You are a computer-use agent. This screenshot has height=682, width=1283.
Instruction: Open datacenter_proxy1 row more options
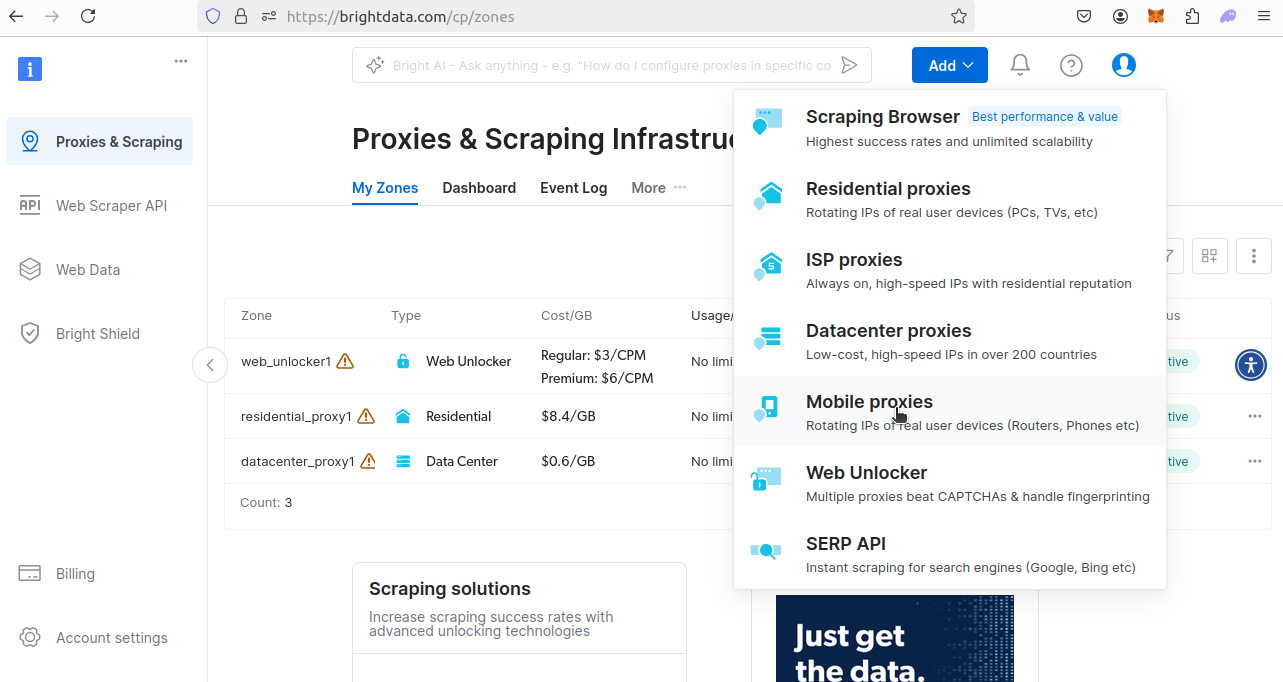click(x=1255, y=461)
